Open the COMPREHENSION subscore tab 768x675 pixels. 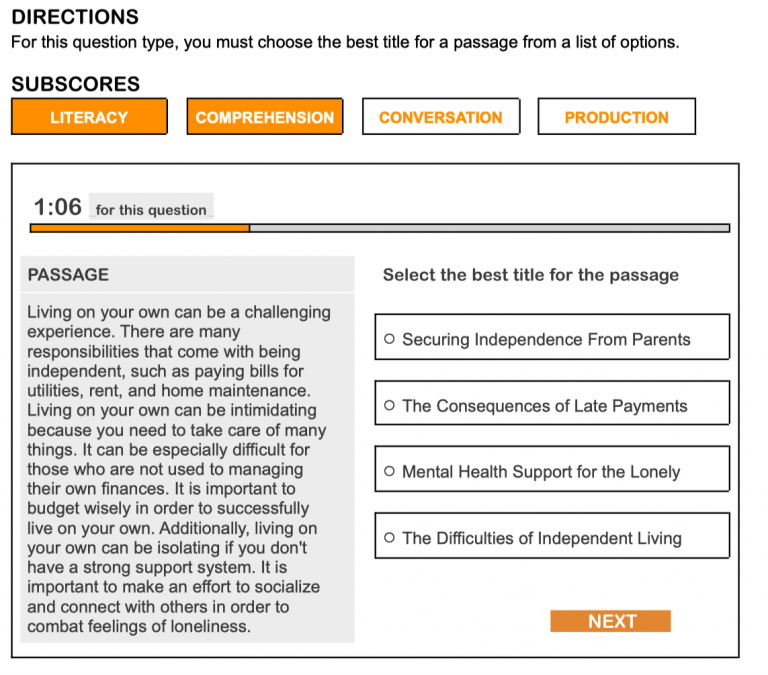(x=265, y=117)
